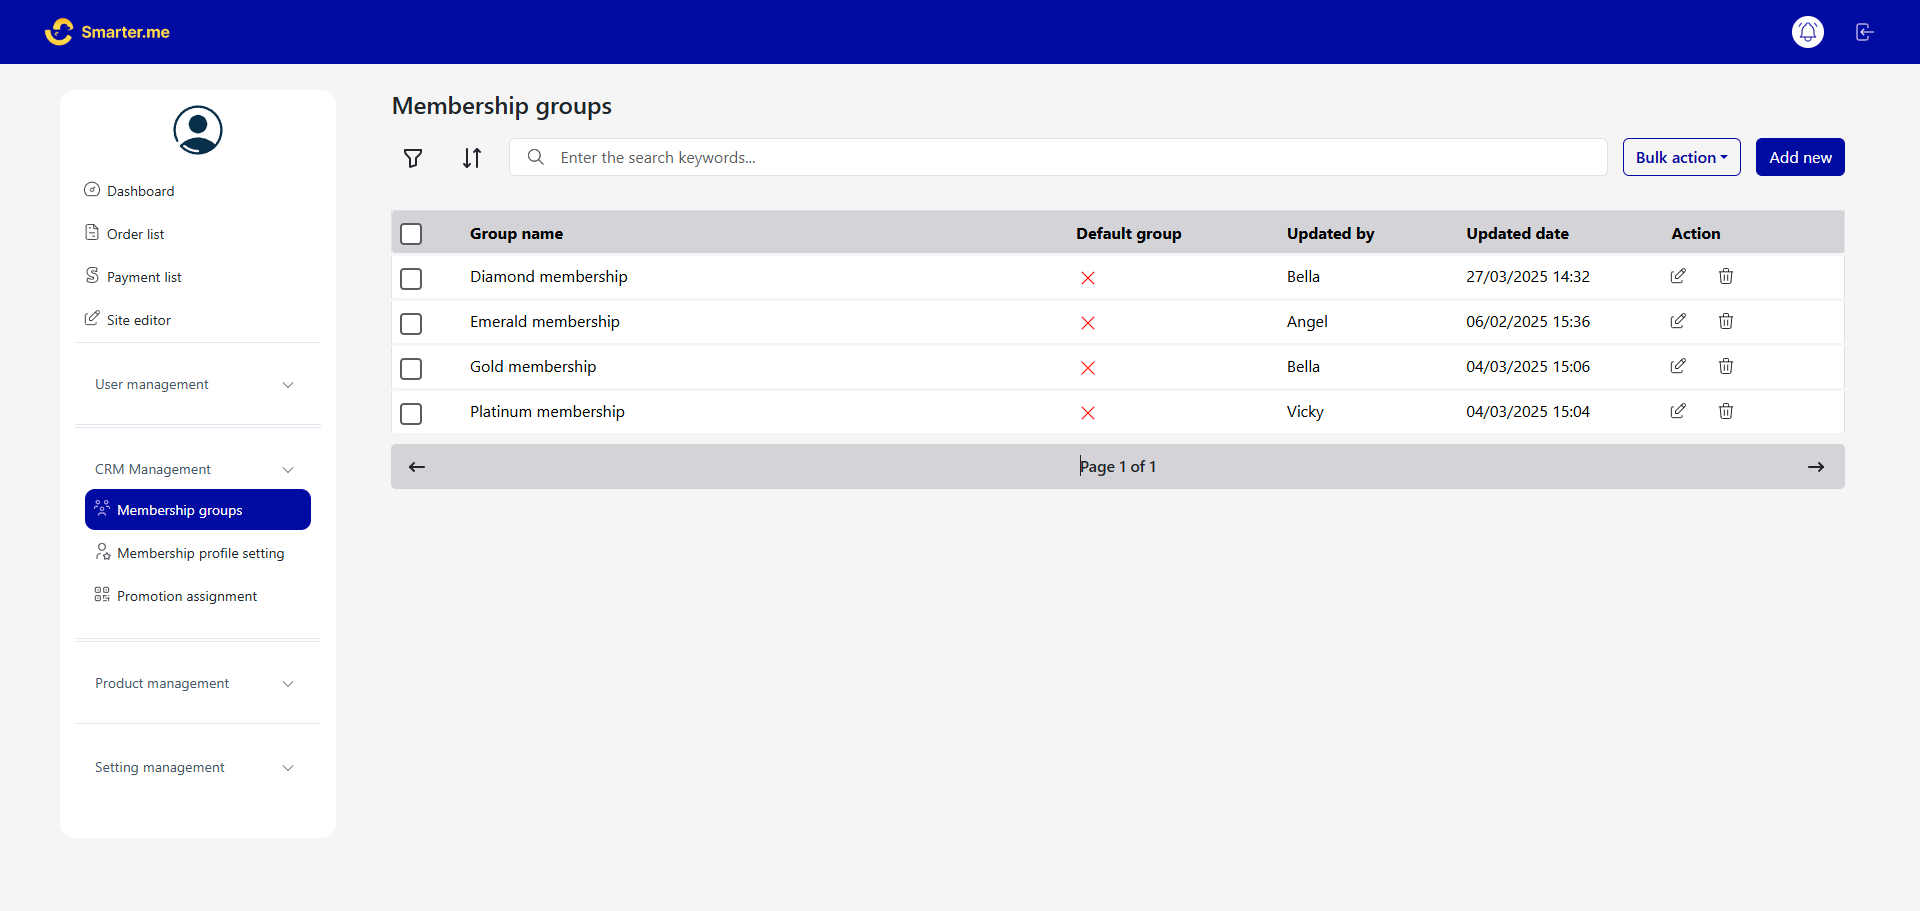The image size is (1920, 911).
Task: Check the Diamond membership checkbox
Action: pyautogui.click(x=411, y=278)
